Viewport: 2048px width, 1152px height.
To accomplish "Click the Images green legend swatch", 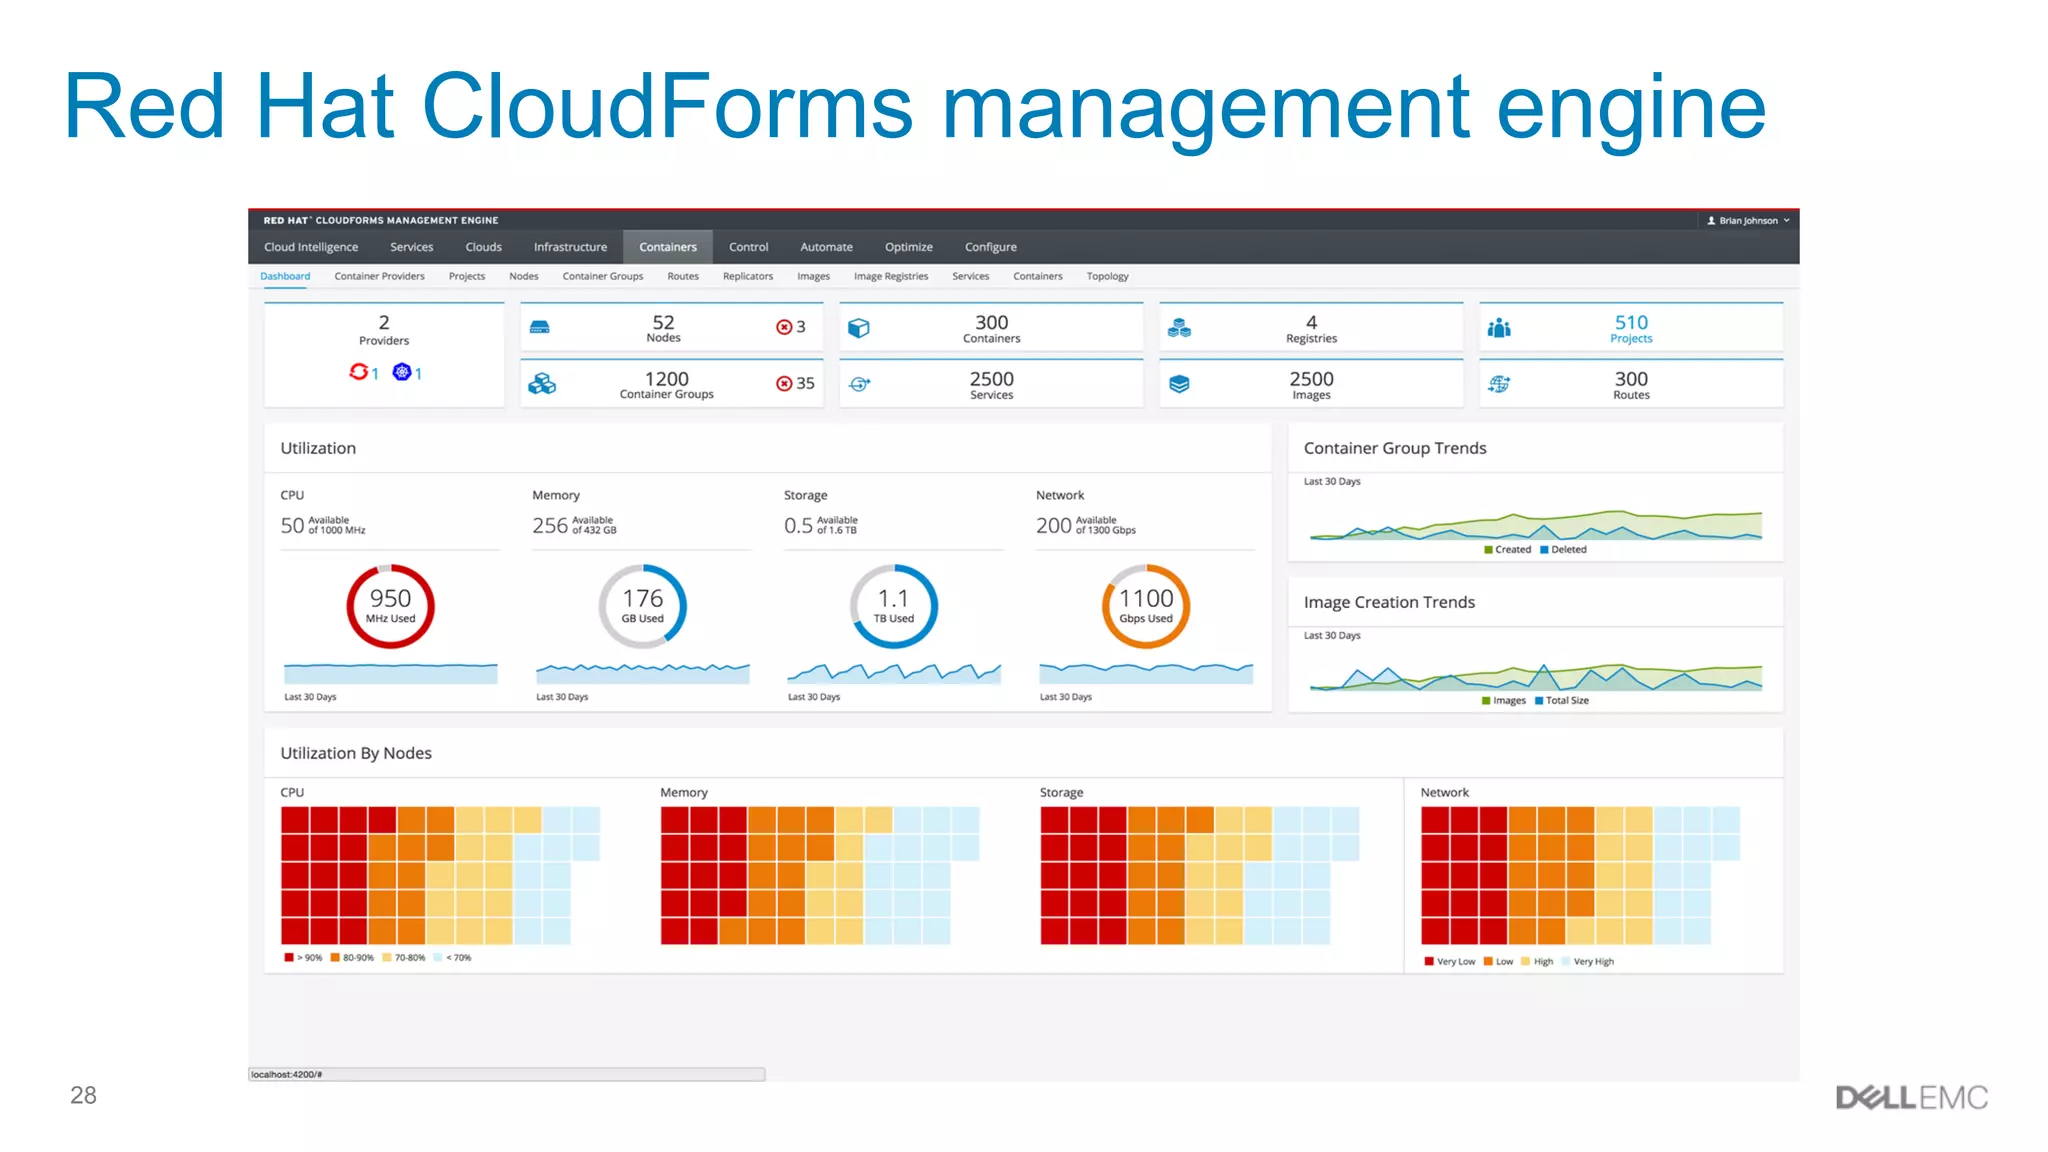I will tap(1486, 701).
